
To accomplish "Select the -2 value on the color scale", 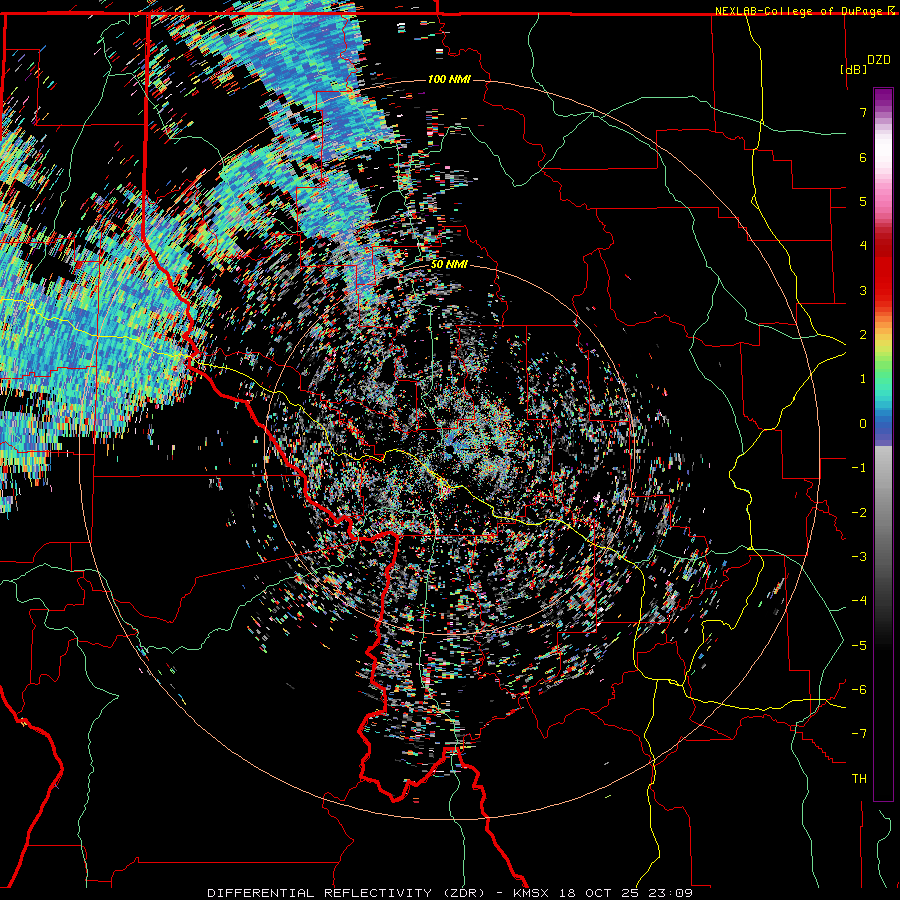I will coord(859,513).
